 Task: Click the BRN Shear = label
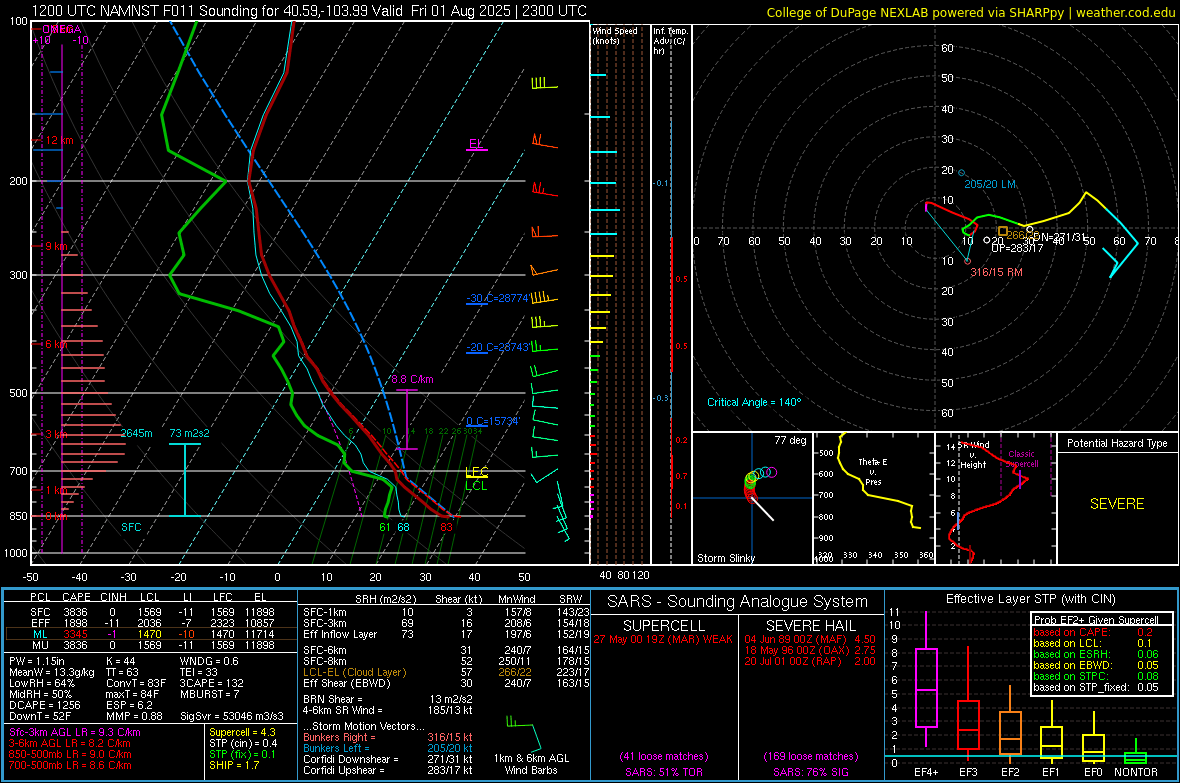coord(333,699)
